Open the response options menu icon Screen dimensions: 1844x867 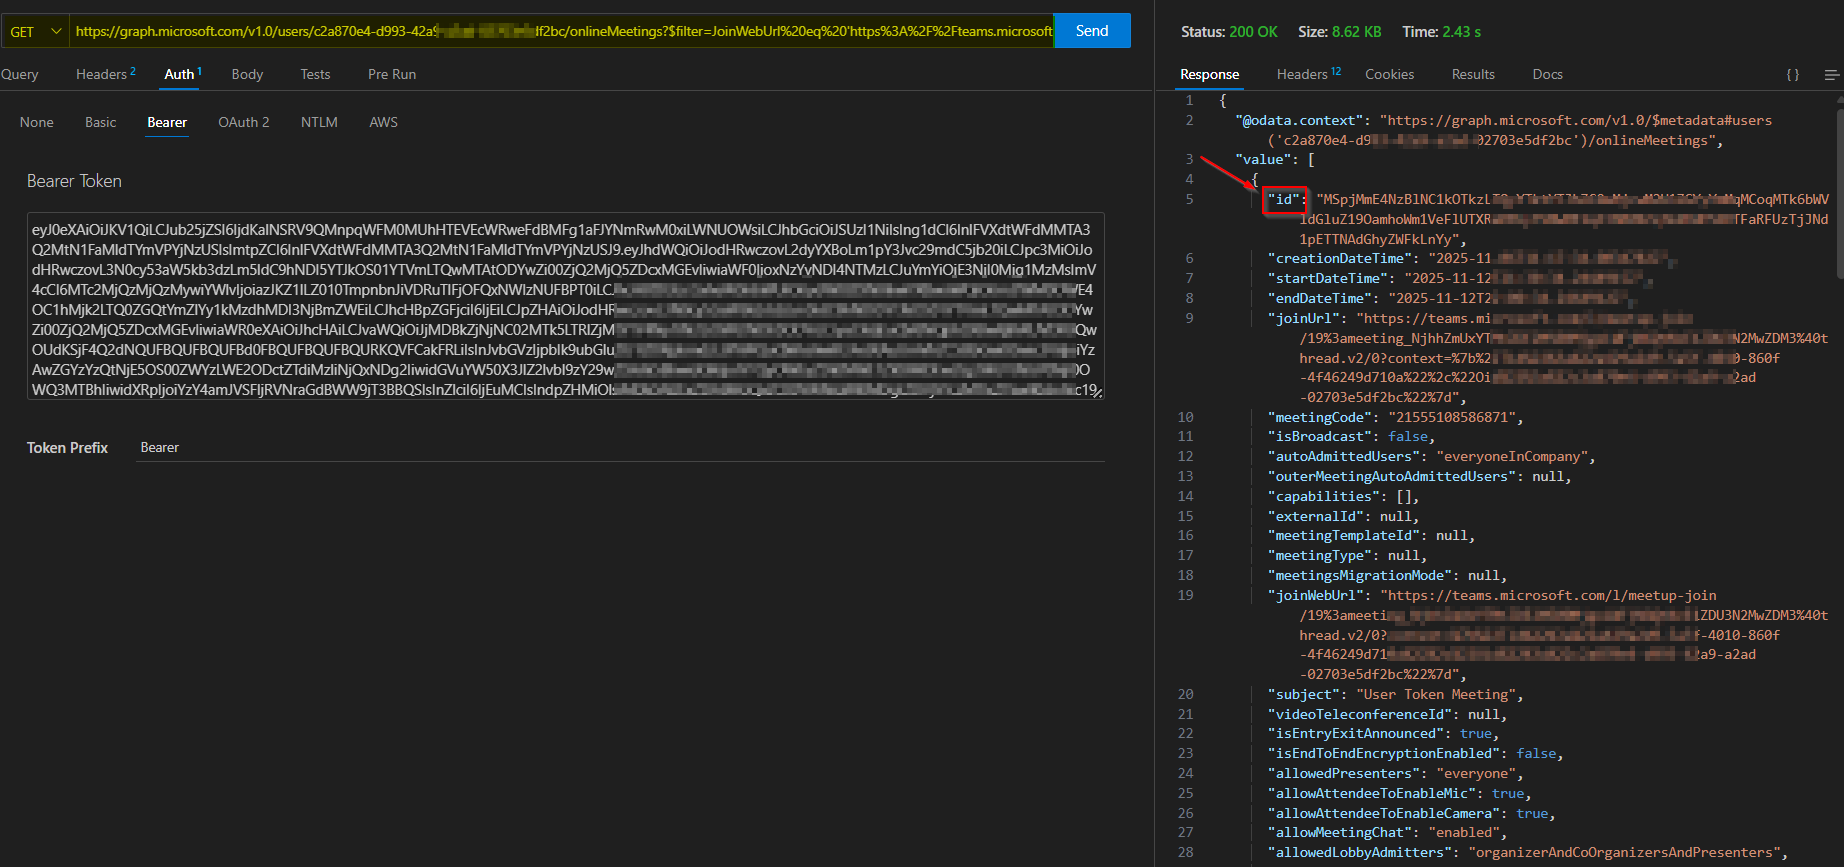pyautogui.click(x=1831, y=74)
